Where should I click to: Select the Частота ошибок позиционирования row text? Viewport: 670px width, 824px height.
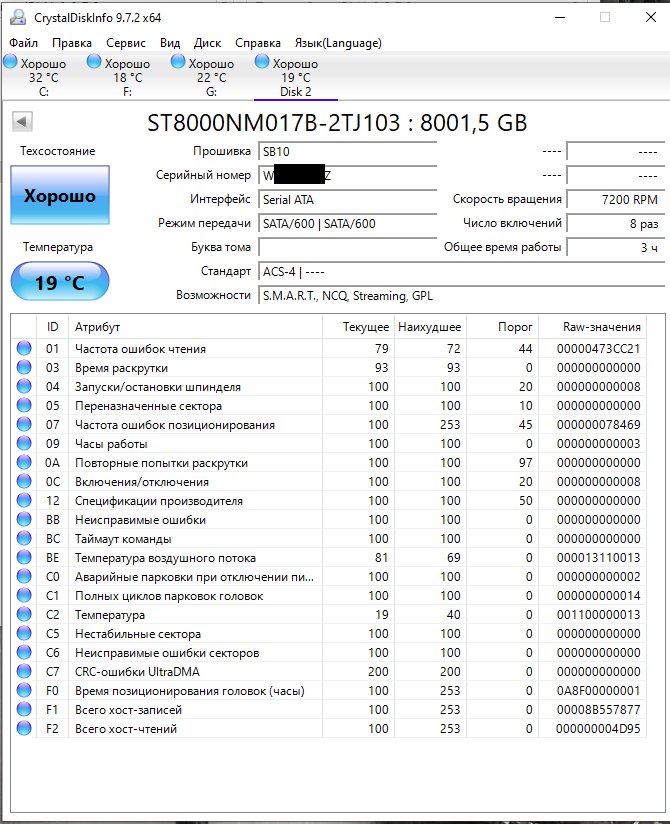pyautogui.click(x=174, y=425)
